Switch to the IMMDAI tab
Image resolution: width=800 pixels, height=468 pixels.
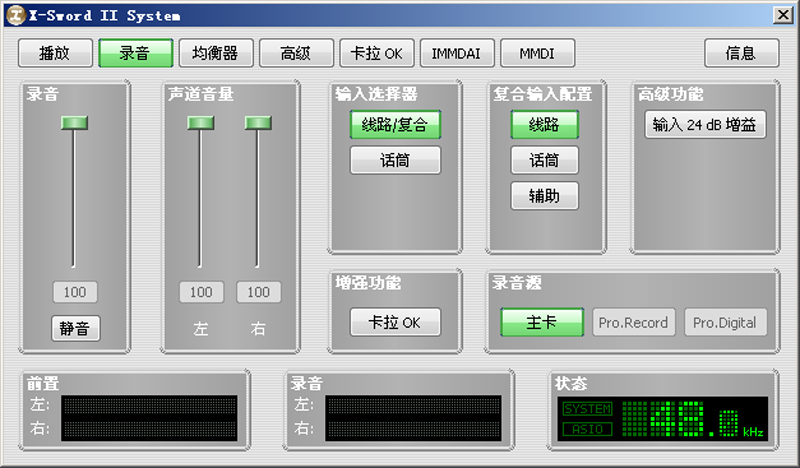coord(457,53)
